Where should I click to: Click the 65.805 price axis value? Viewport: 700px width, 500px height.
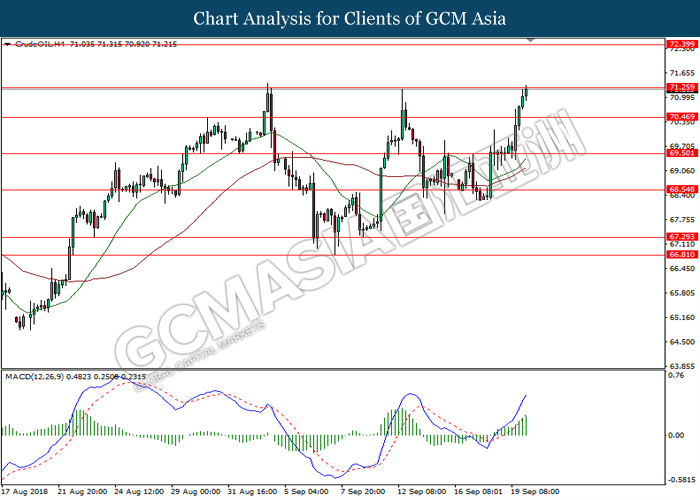tap(683, 293)
